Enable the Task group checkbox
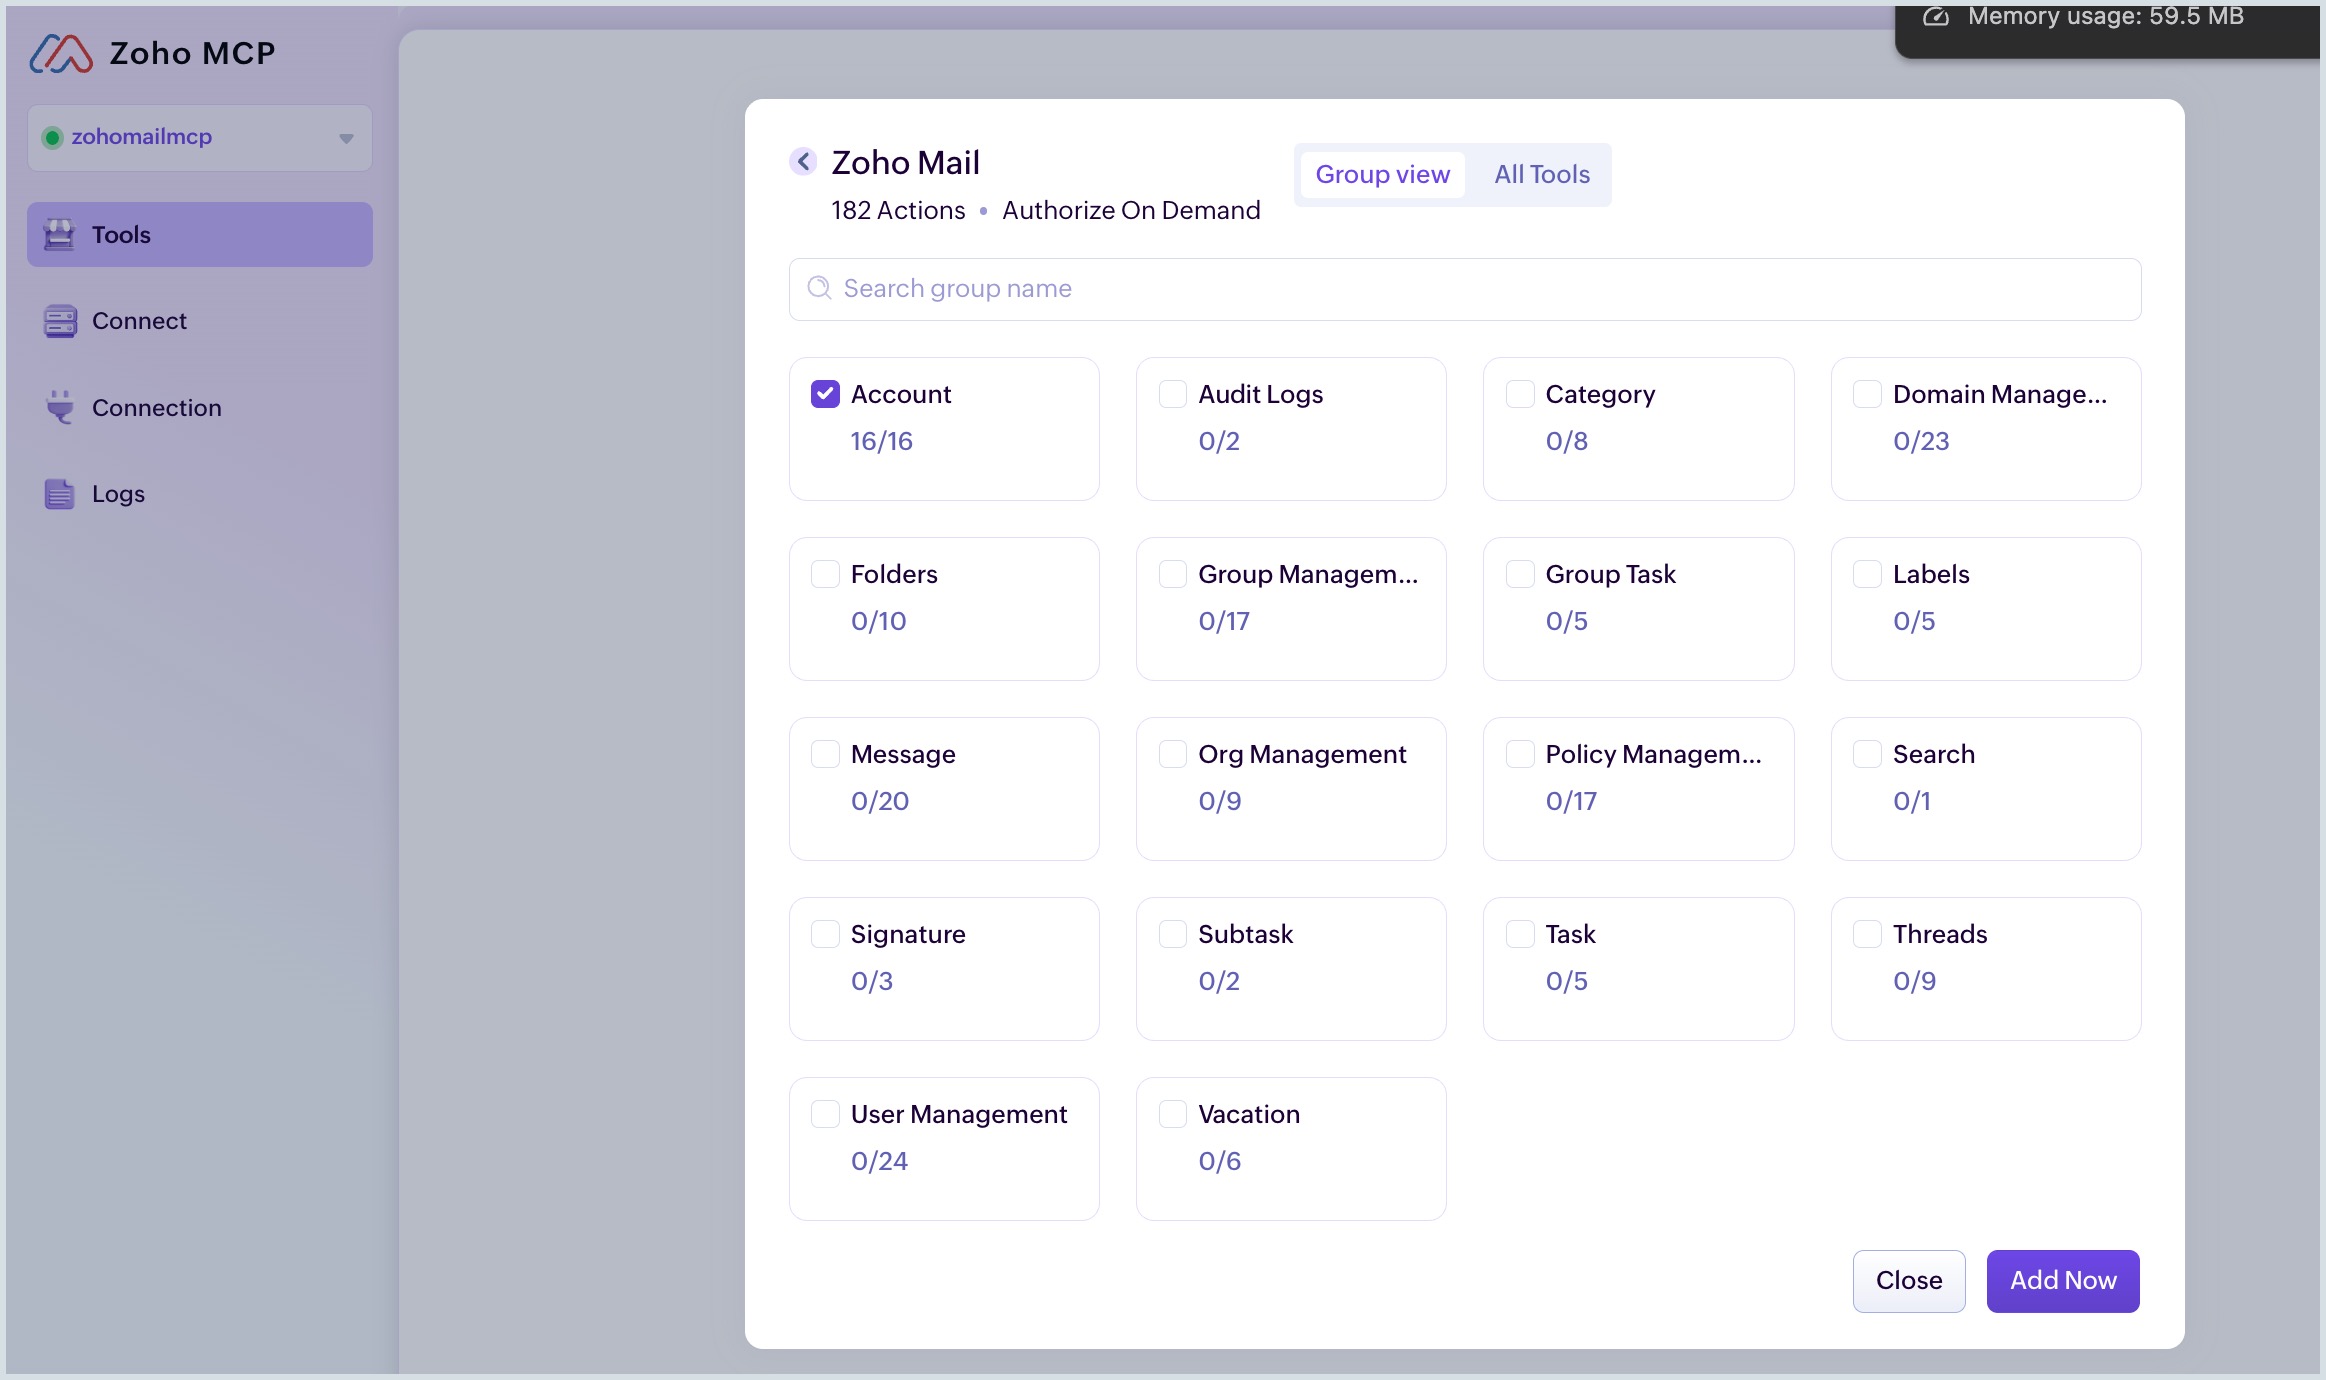This screenshot has width=2326, height=1380. coord(1520,934)
